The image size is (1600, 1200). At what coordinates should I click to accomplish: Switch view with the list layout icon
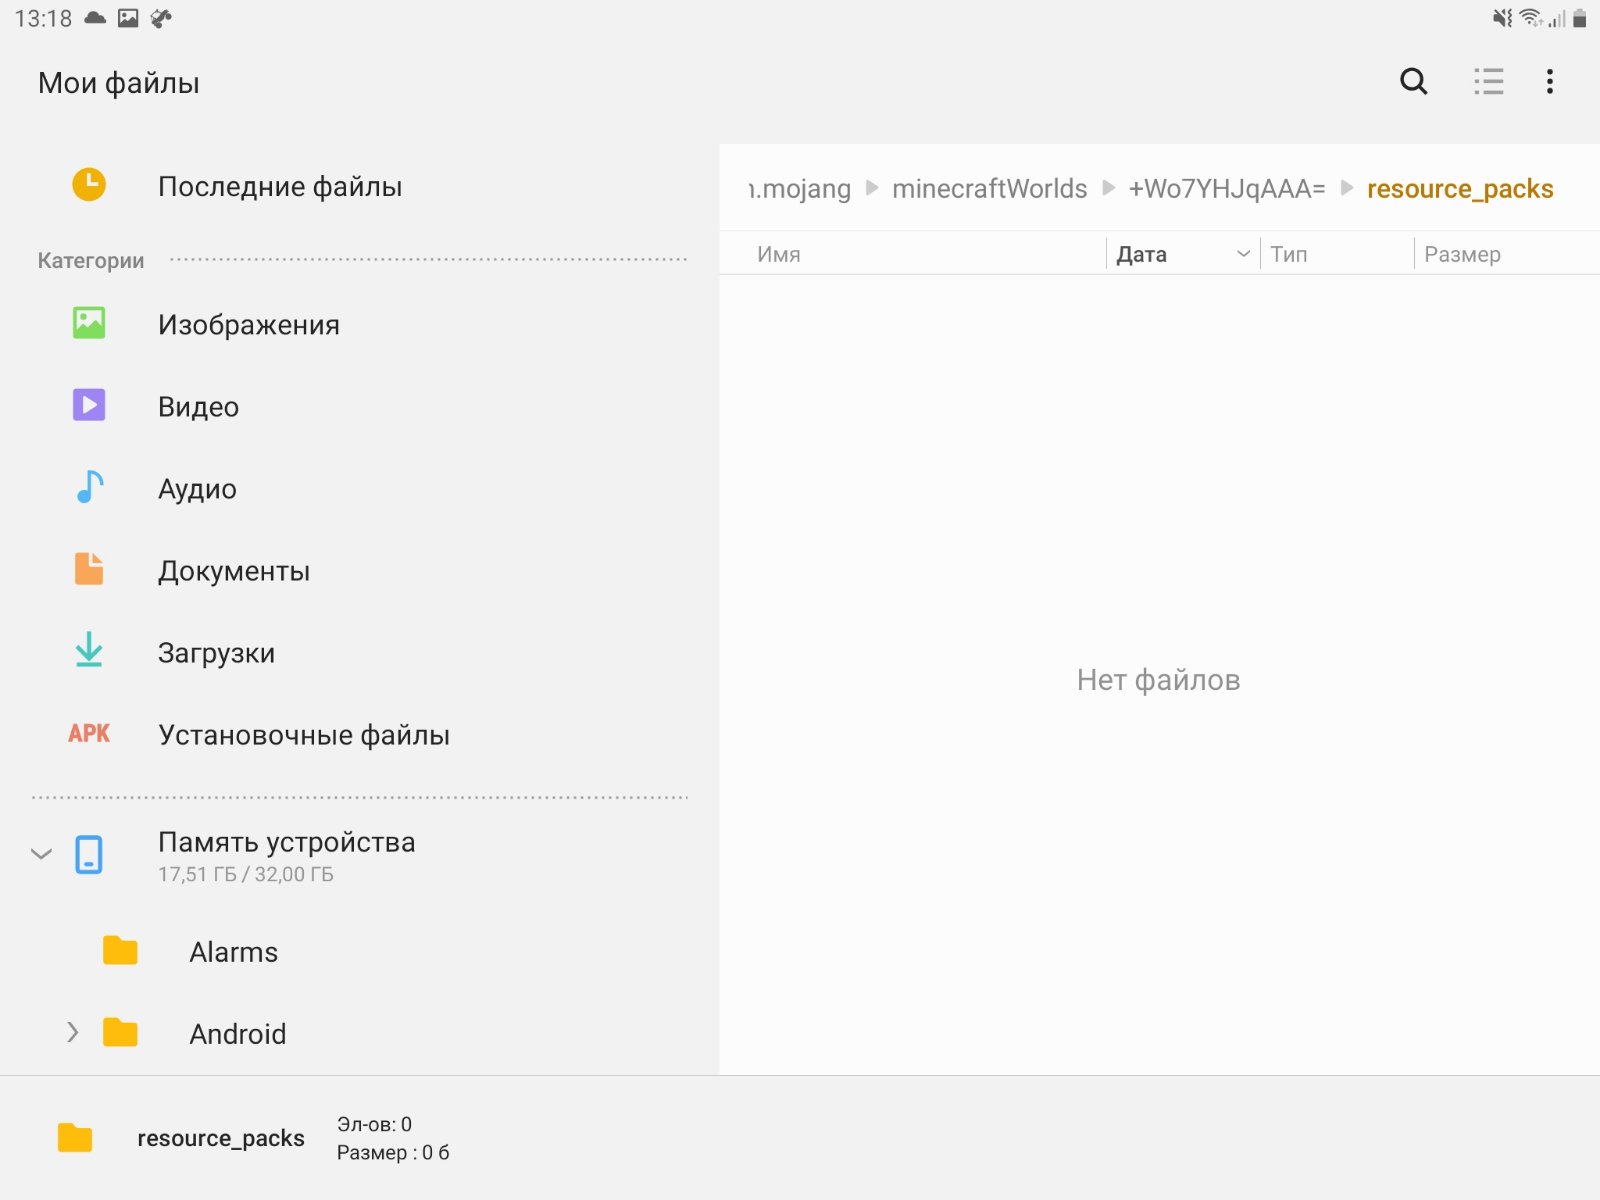click(1488, 81)
